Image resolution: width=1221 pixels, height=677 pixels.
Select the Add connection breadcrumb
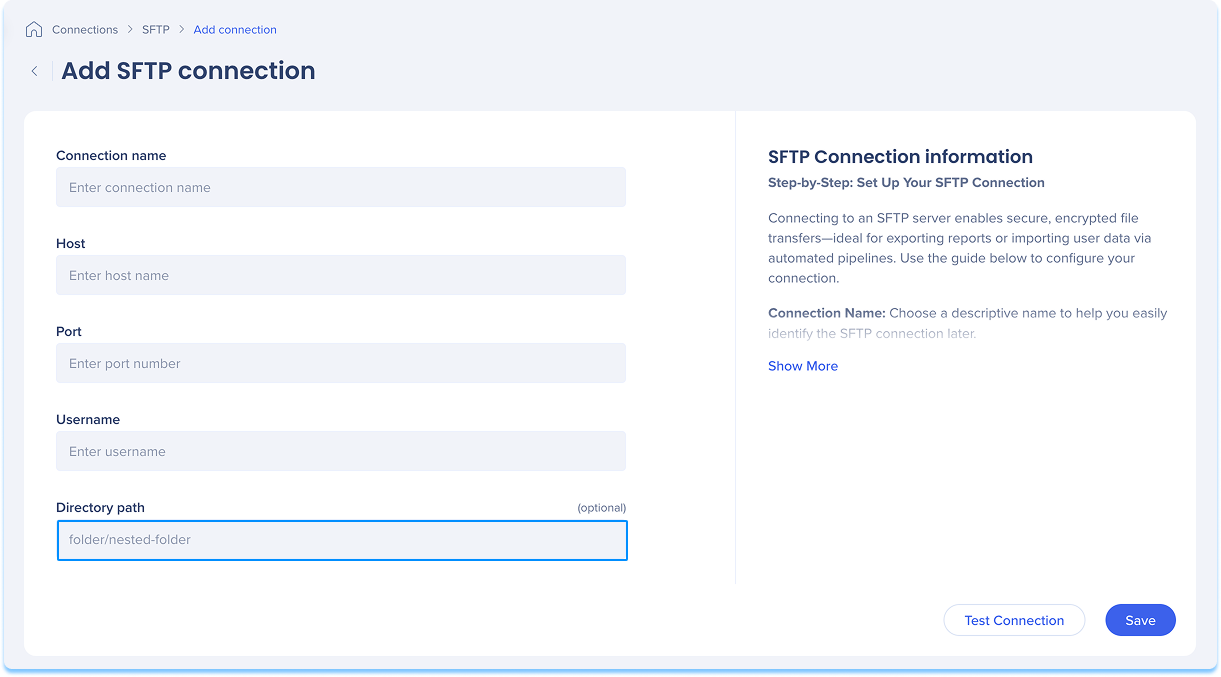click(235, 30)
